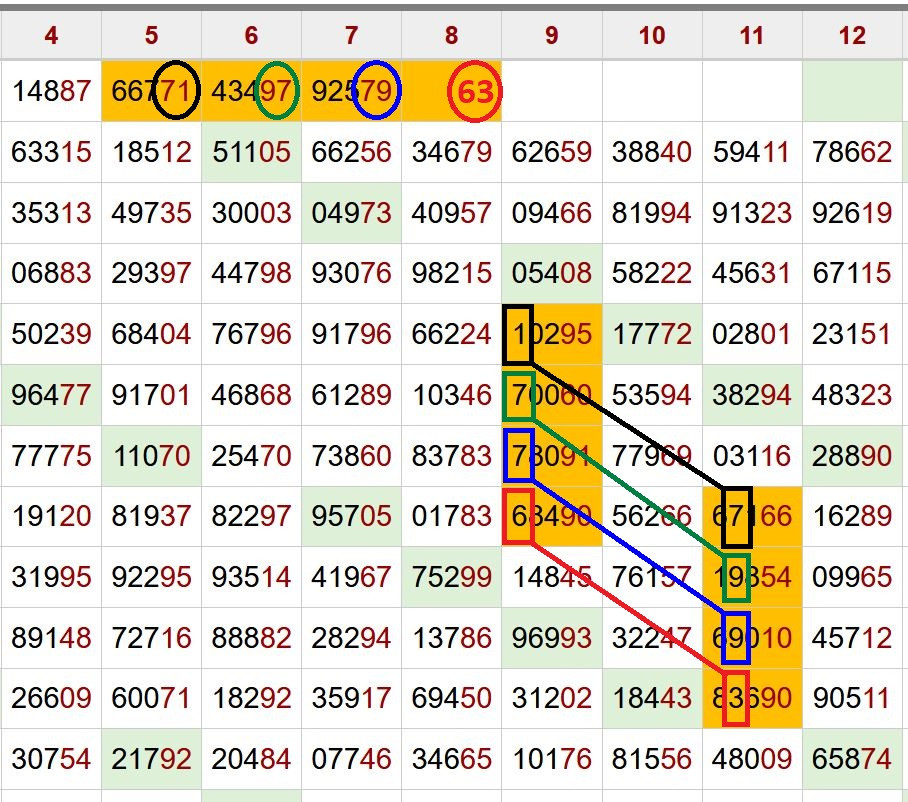Select column header 12
The width and height of the screenshot is (908, 802).
pyautogui.click(x=852, y=35)
